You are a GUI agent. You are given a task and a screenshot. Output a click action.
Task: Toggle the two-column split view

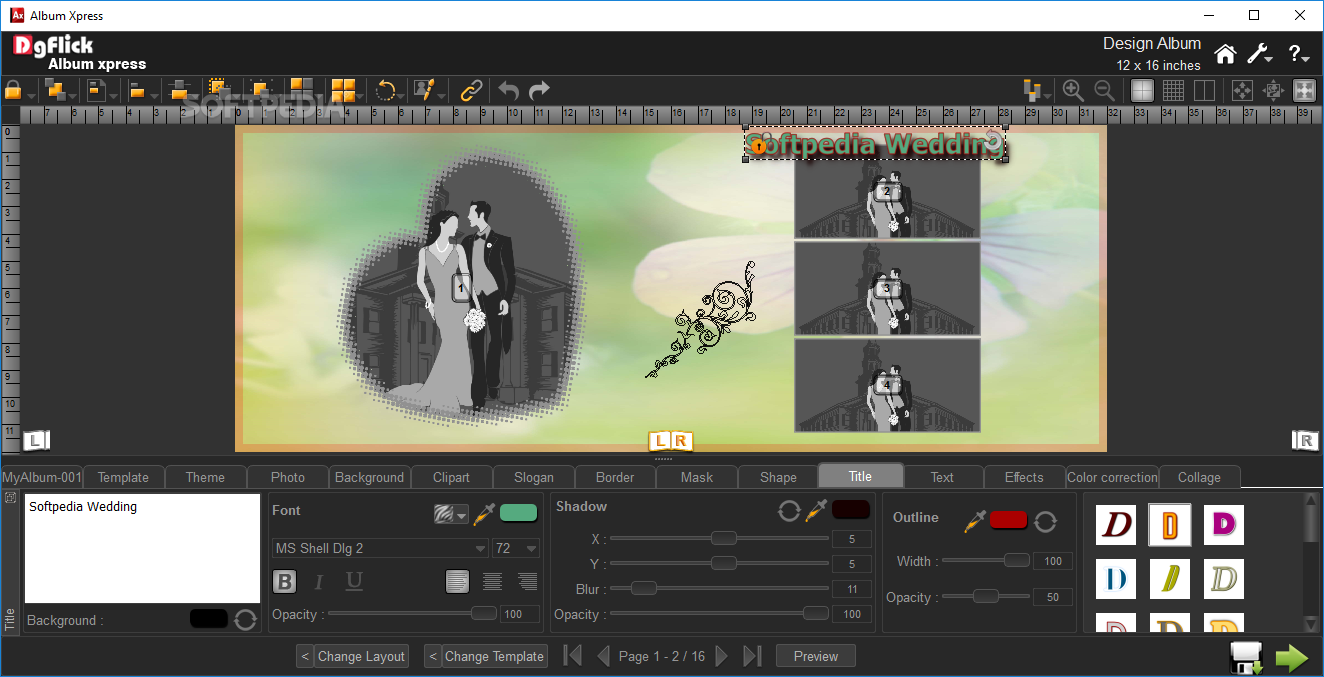coord(1204,90)
